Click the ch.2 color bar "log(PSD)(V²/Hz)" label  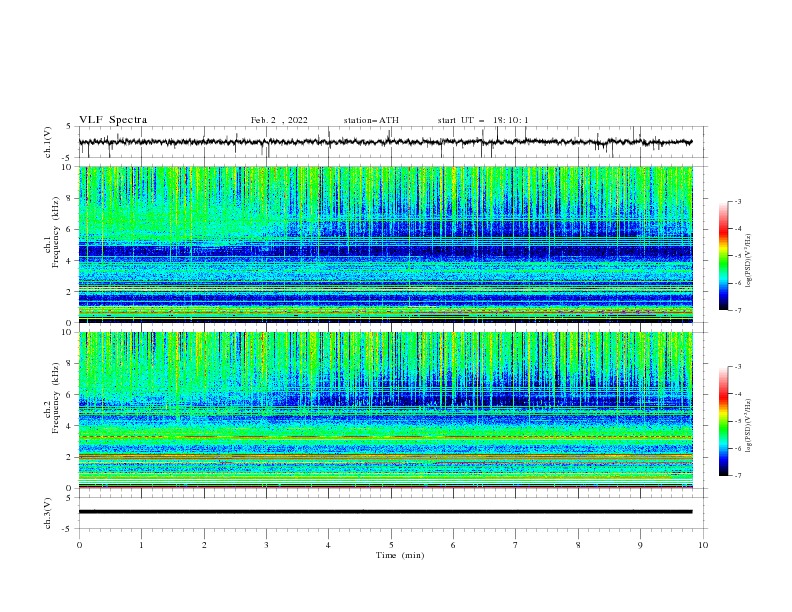[749, 425]
